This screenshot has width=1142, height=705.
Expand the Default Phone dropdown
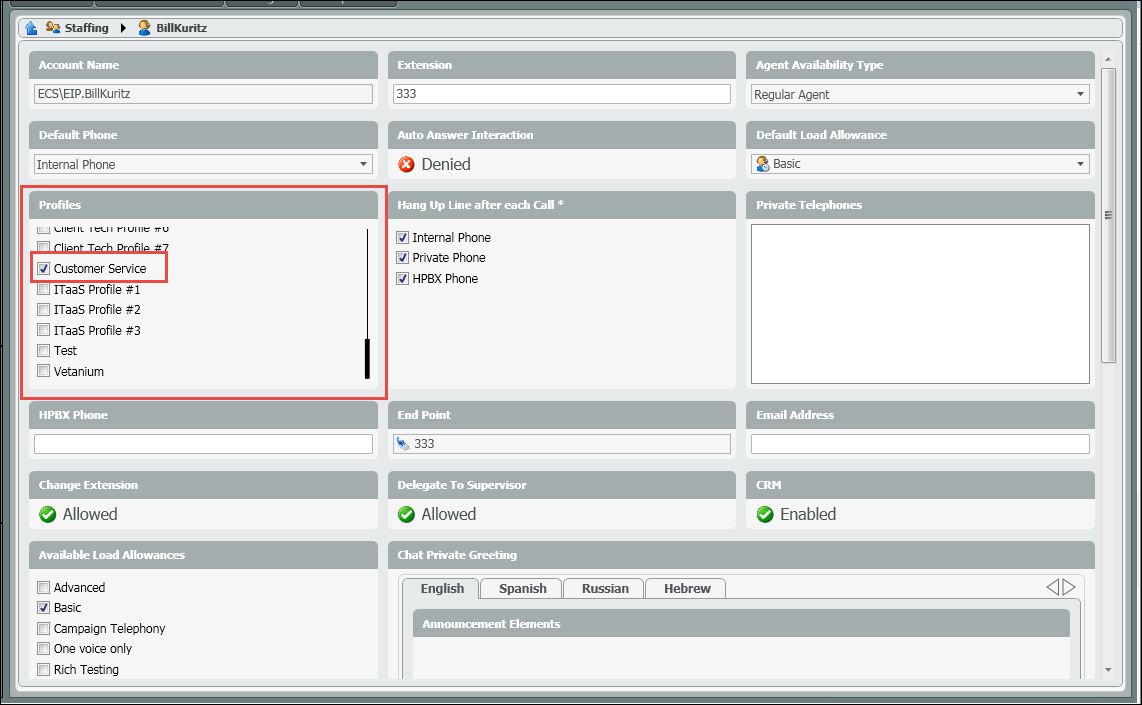[x=362, y=164]
